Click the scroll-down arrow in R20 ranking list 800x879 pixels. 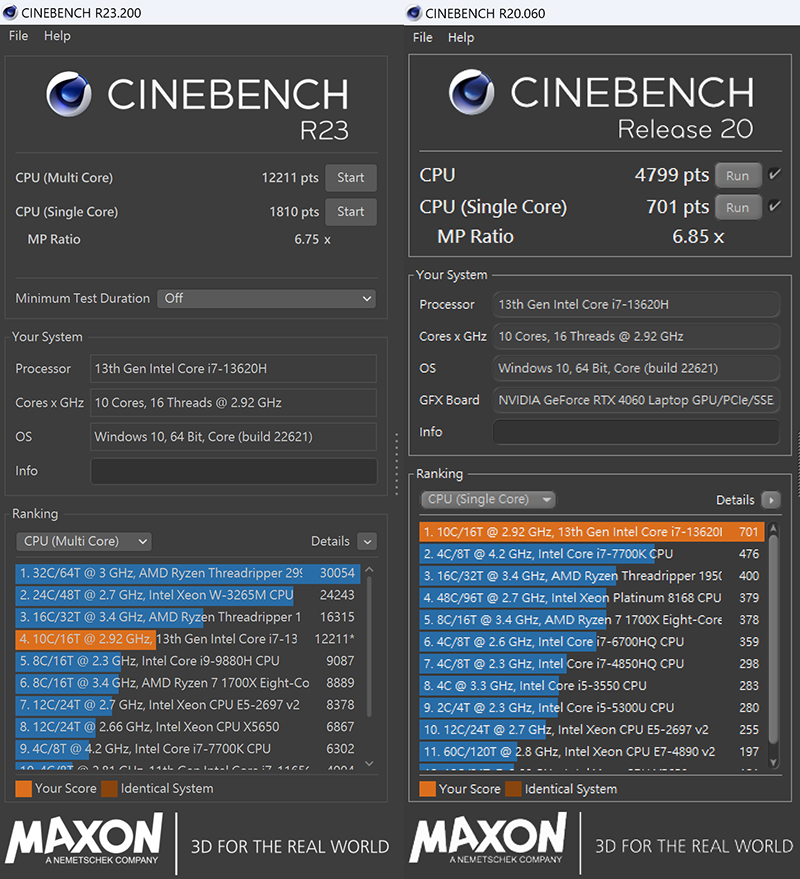pyautogui.click(x=773, y=762)
